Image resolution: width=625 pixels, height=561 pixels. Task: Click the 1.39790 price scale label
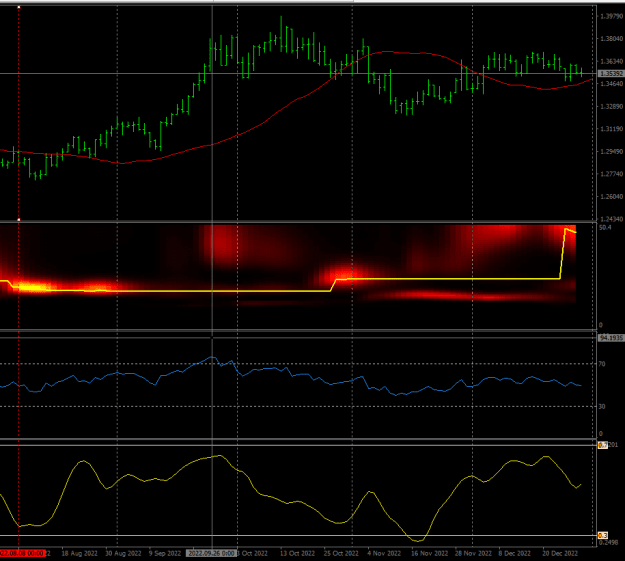coord(611,16)
